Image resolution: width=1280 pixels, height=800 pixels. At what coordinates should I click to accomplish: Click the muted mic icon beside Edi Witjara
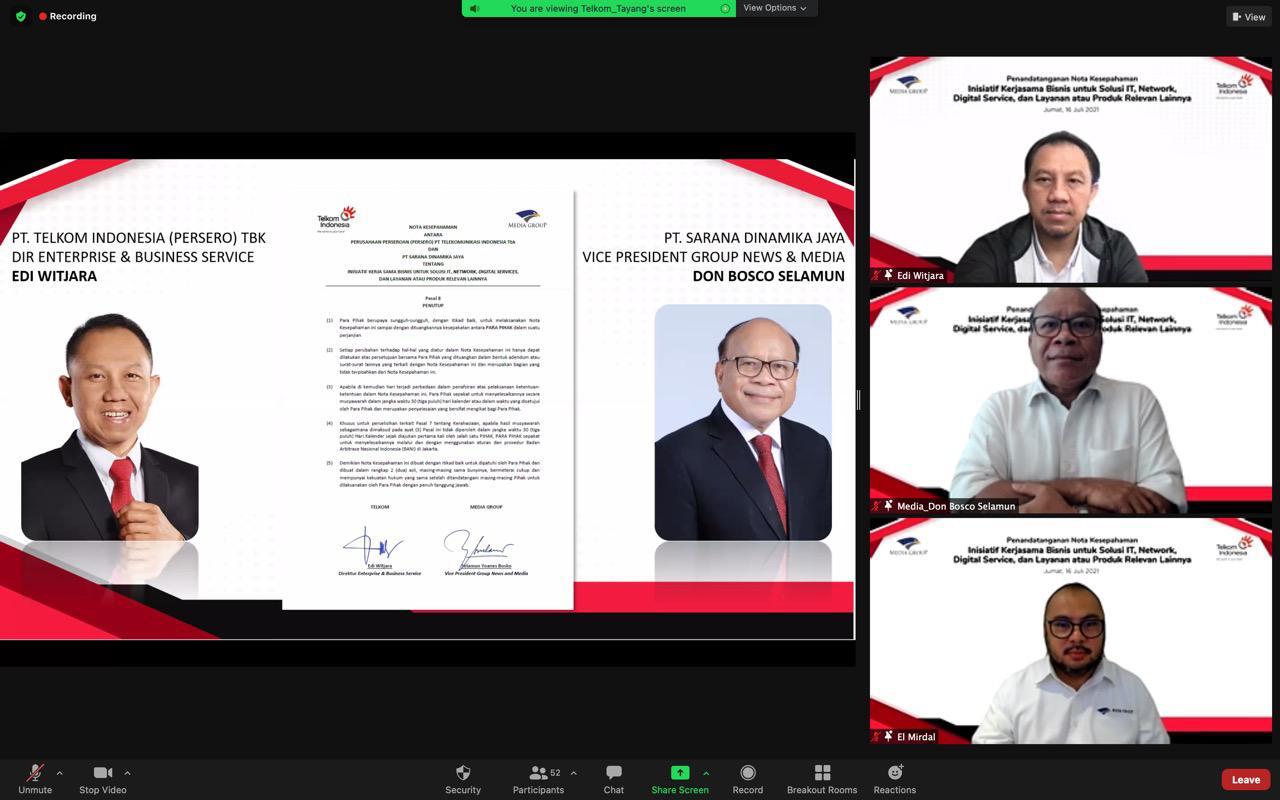tap(876, 275)
